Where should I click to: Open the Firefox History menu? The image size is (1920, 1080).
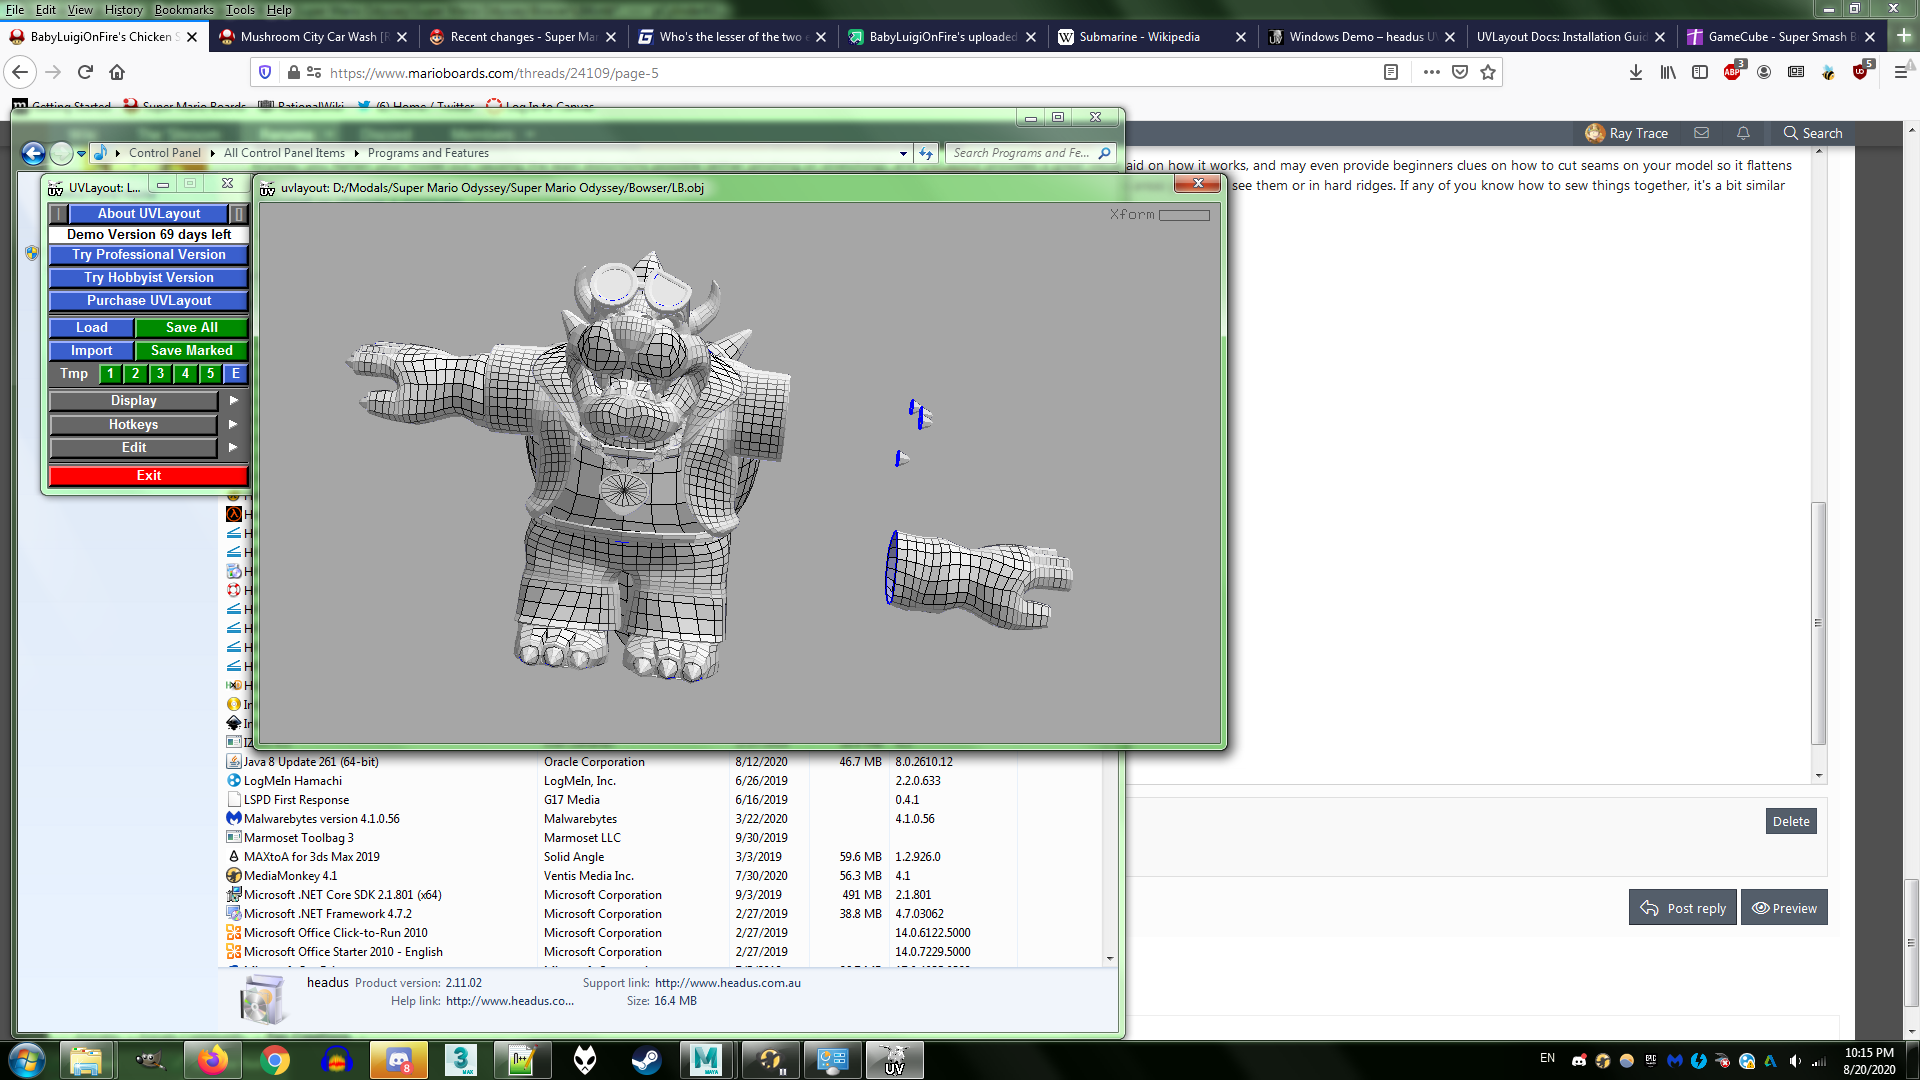124,9
